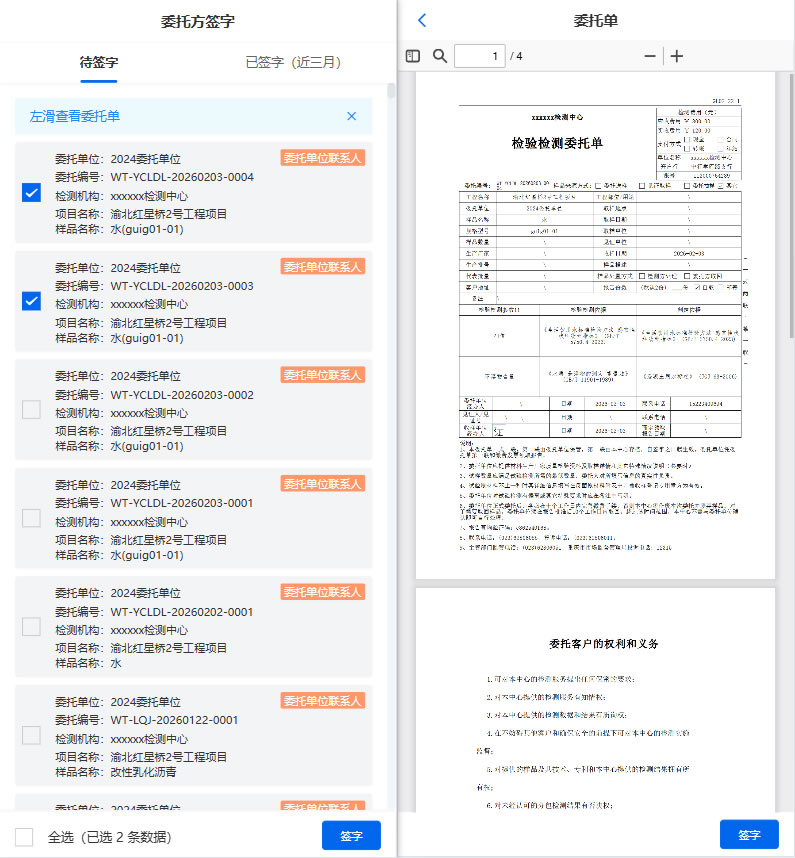Enable the 全选 select-all checkbox
Image resolution: width=795 pixels, height=858 pixels.
(25, 837)
